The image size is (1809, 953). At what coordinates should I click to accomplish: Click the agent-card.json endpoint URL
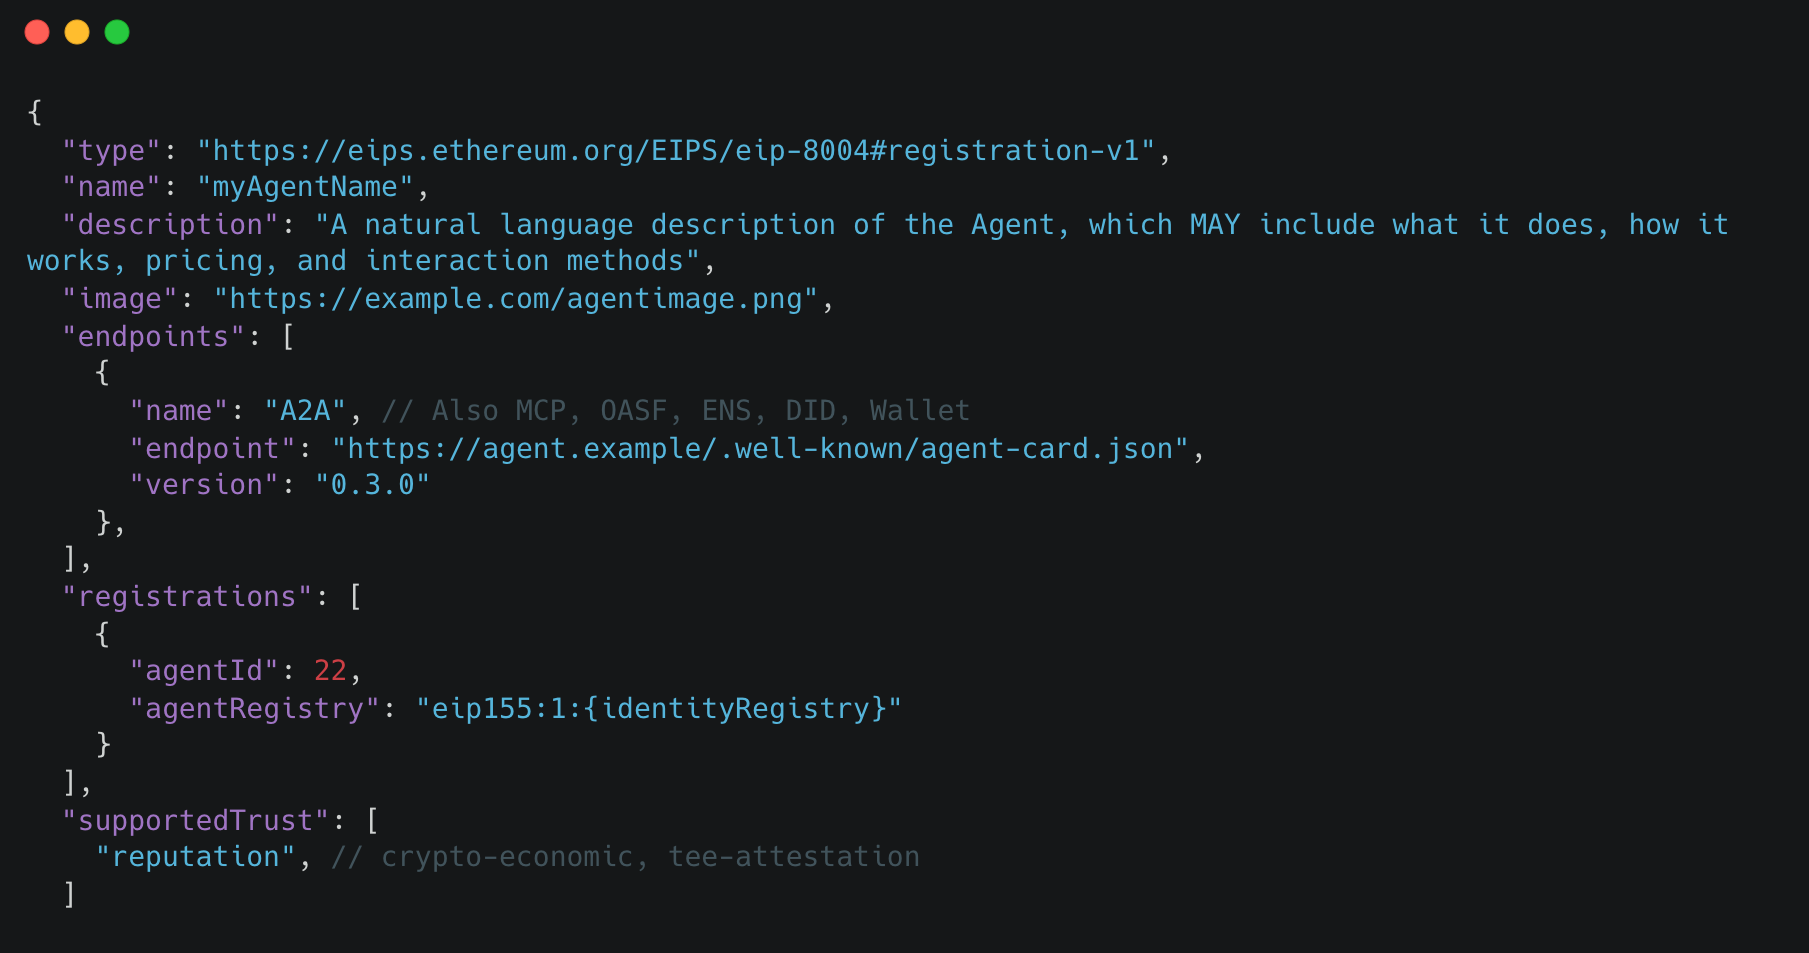coord(760,448)
